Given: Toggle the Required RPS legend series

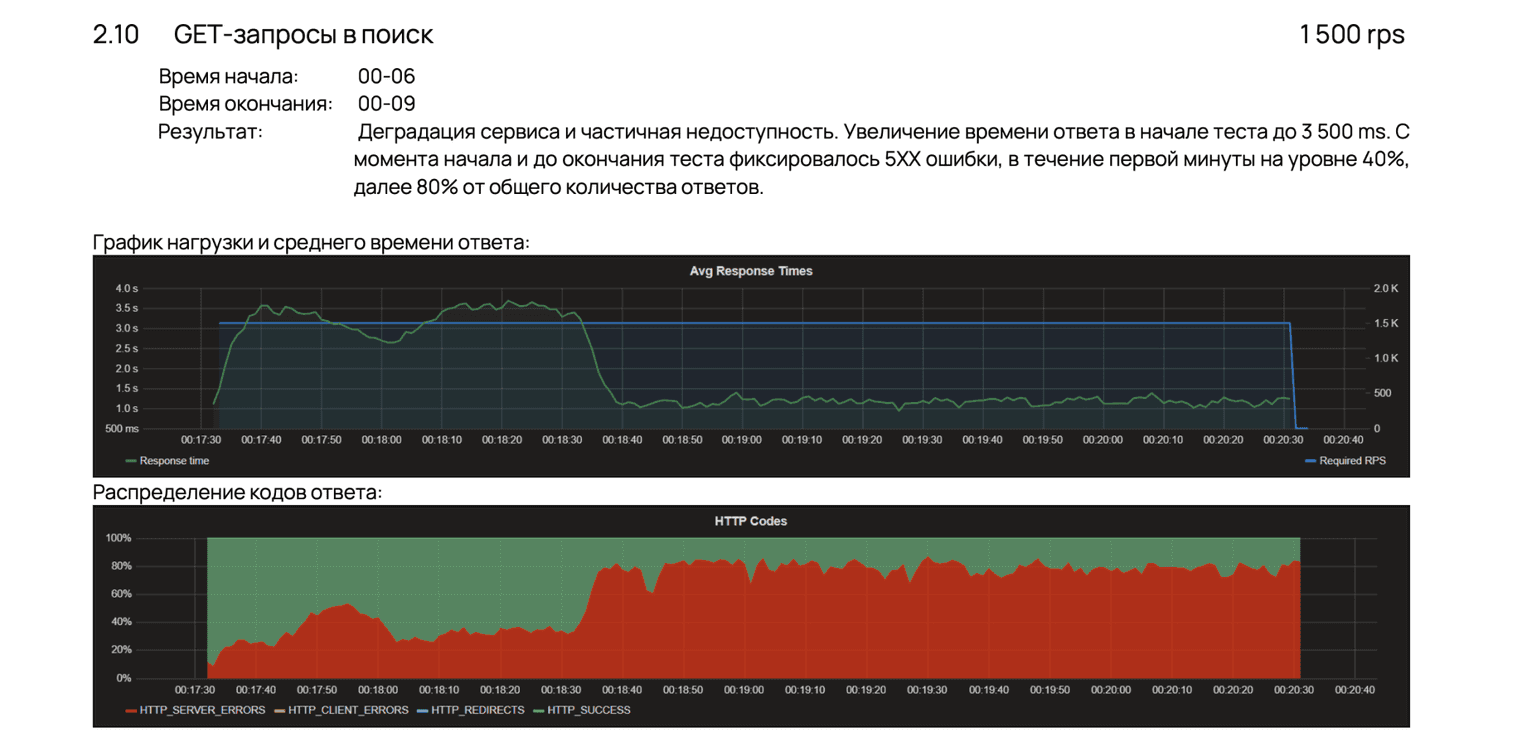Looking at the screenshot, I should [1352, 461].
